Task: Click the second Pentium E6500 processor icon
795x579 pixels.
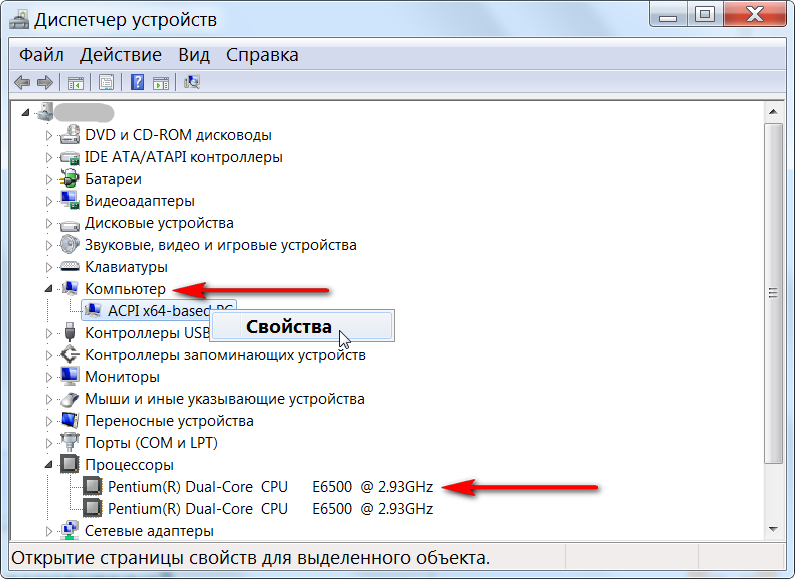Action: pos(92,509)
